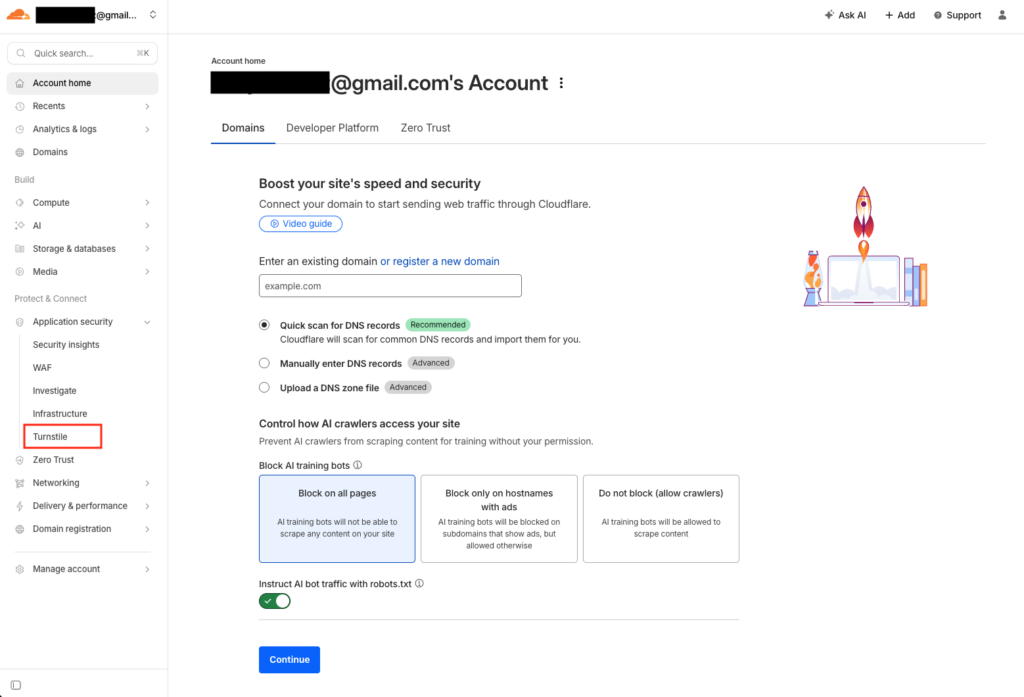Switch to the Zero Trust tab

[x=425, y=128]
